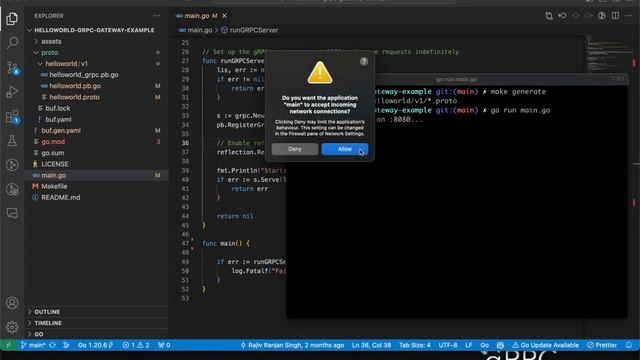The height and width of the screenshot is (360, 640).
Task: Open Makefile in the explorer
Action: click(54, 186)
